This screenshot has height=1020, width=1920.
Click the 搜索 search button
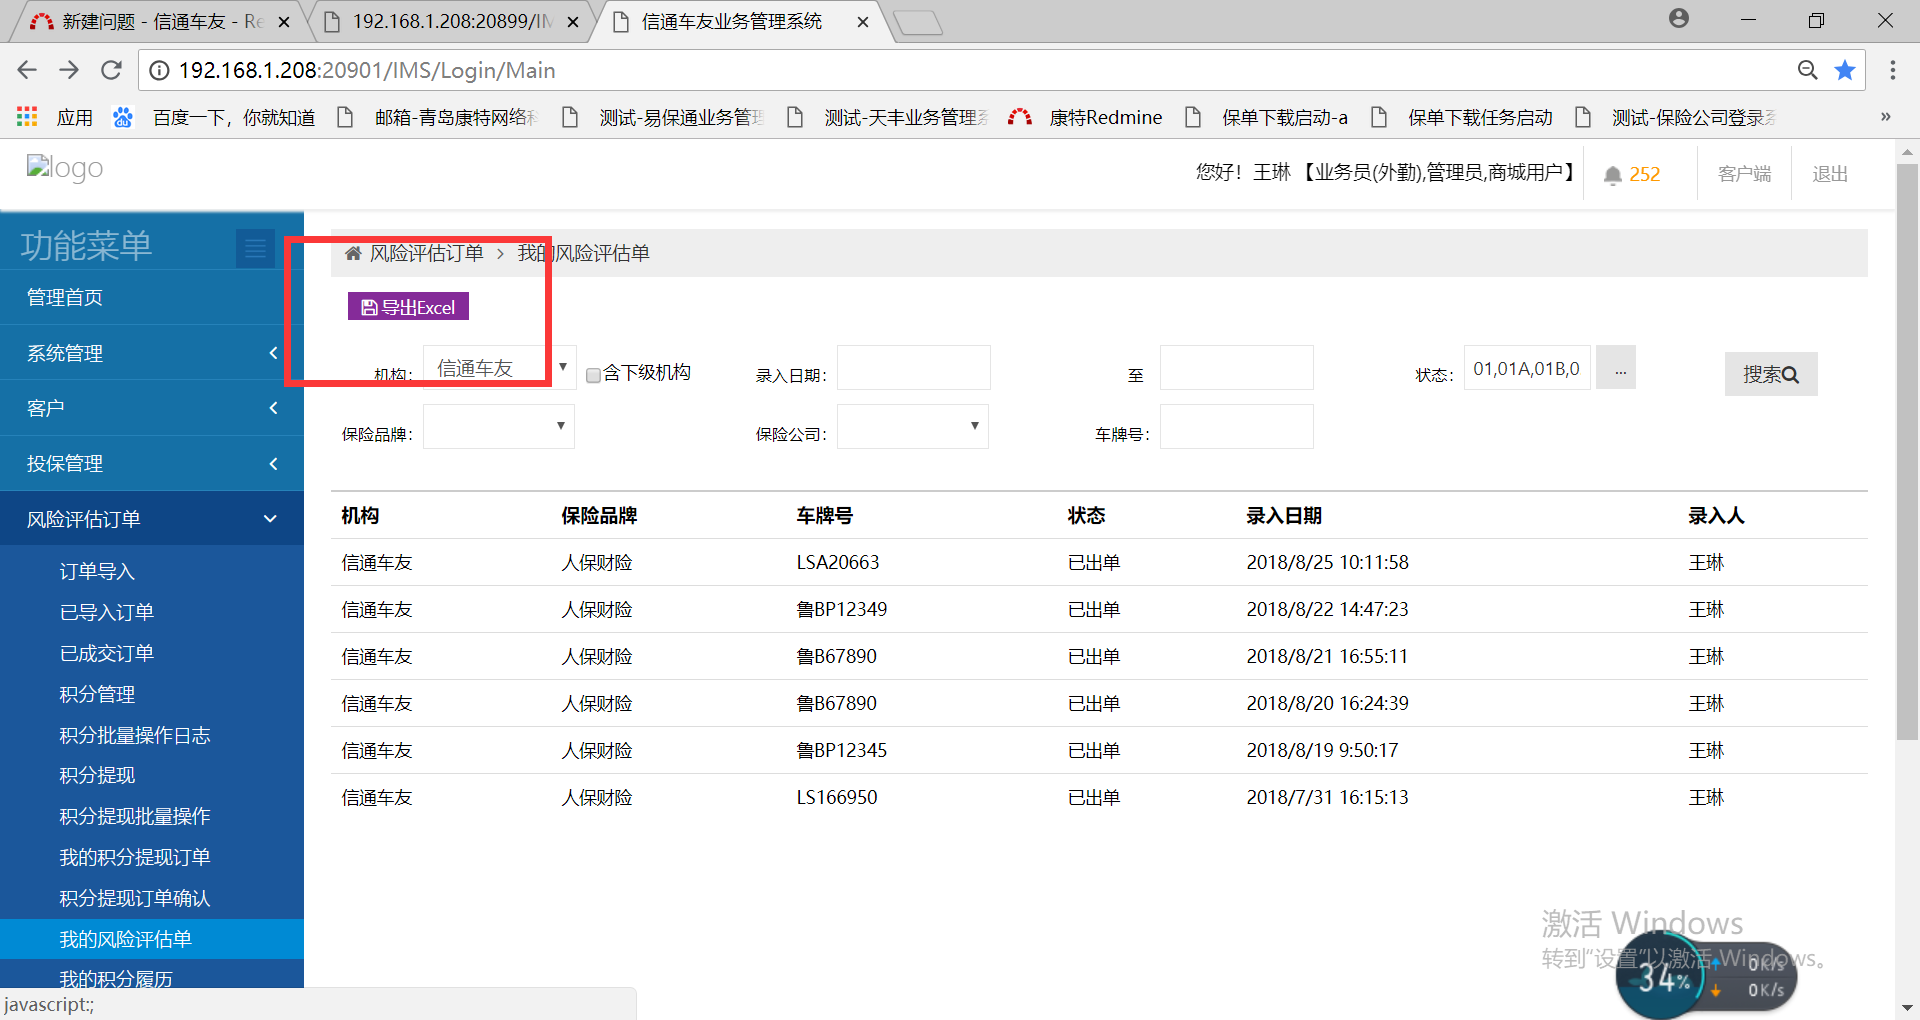click(x=1770, y=374)
